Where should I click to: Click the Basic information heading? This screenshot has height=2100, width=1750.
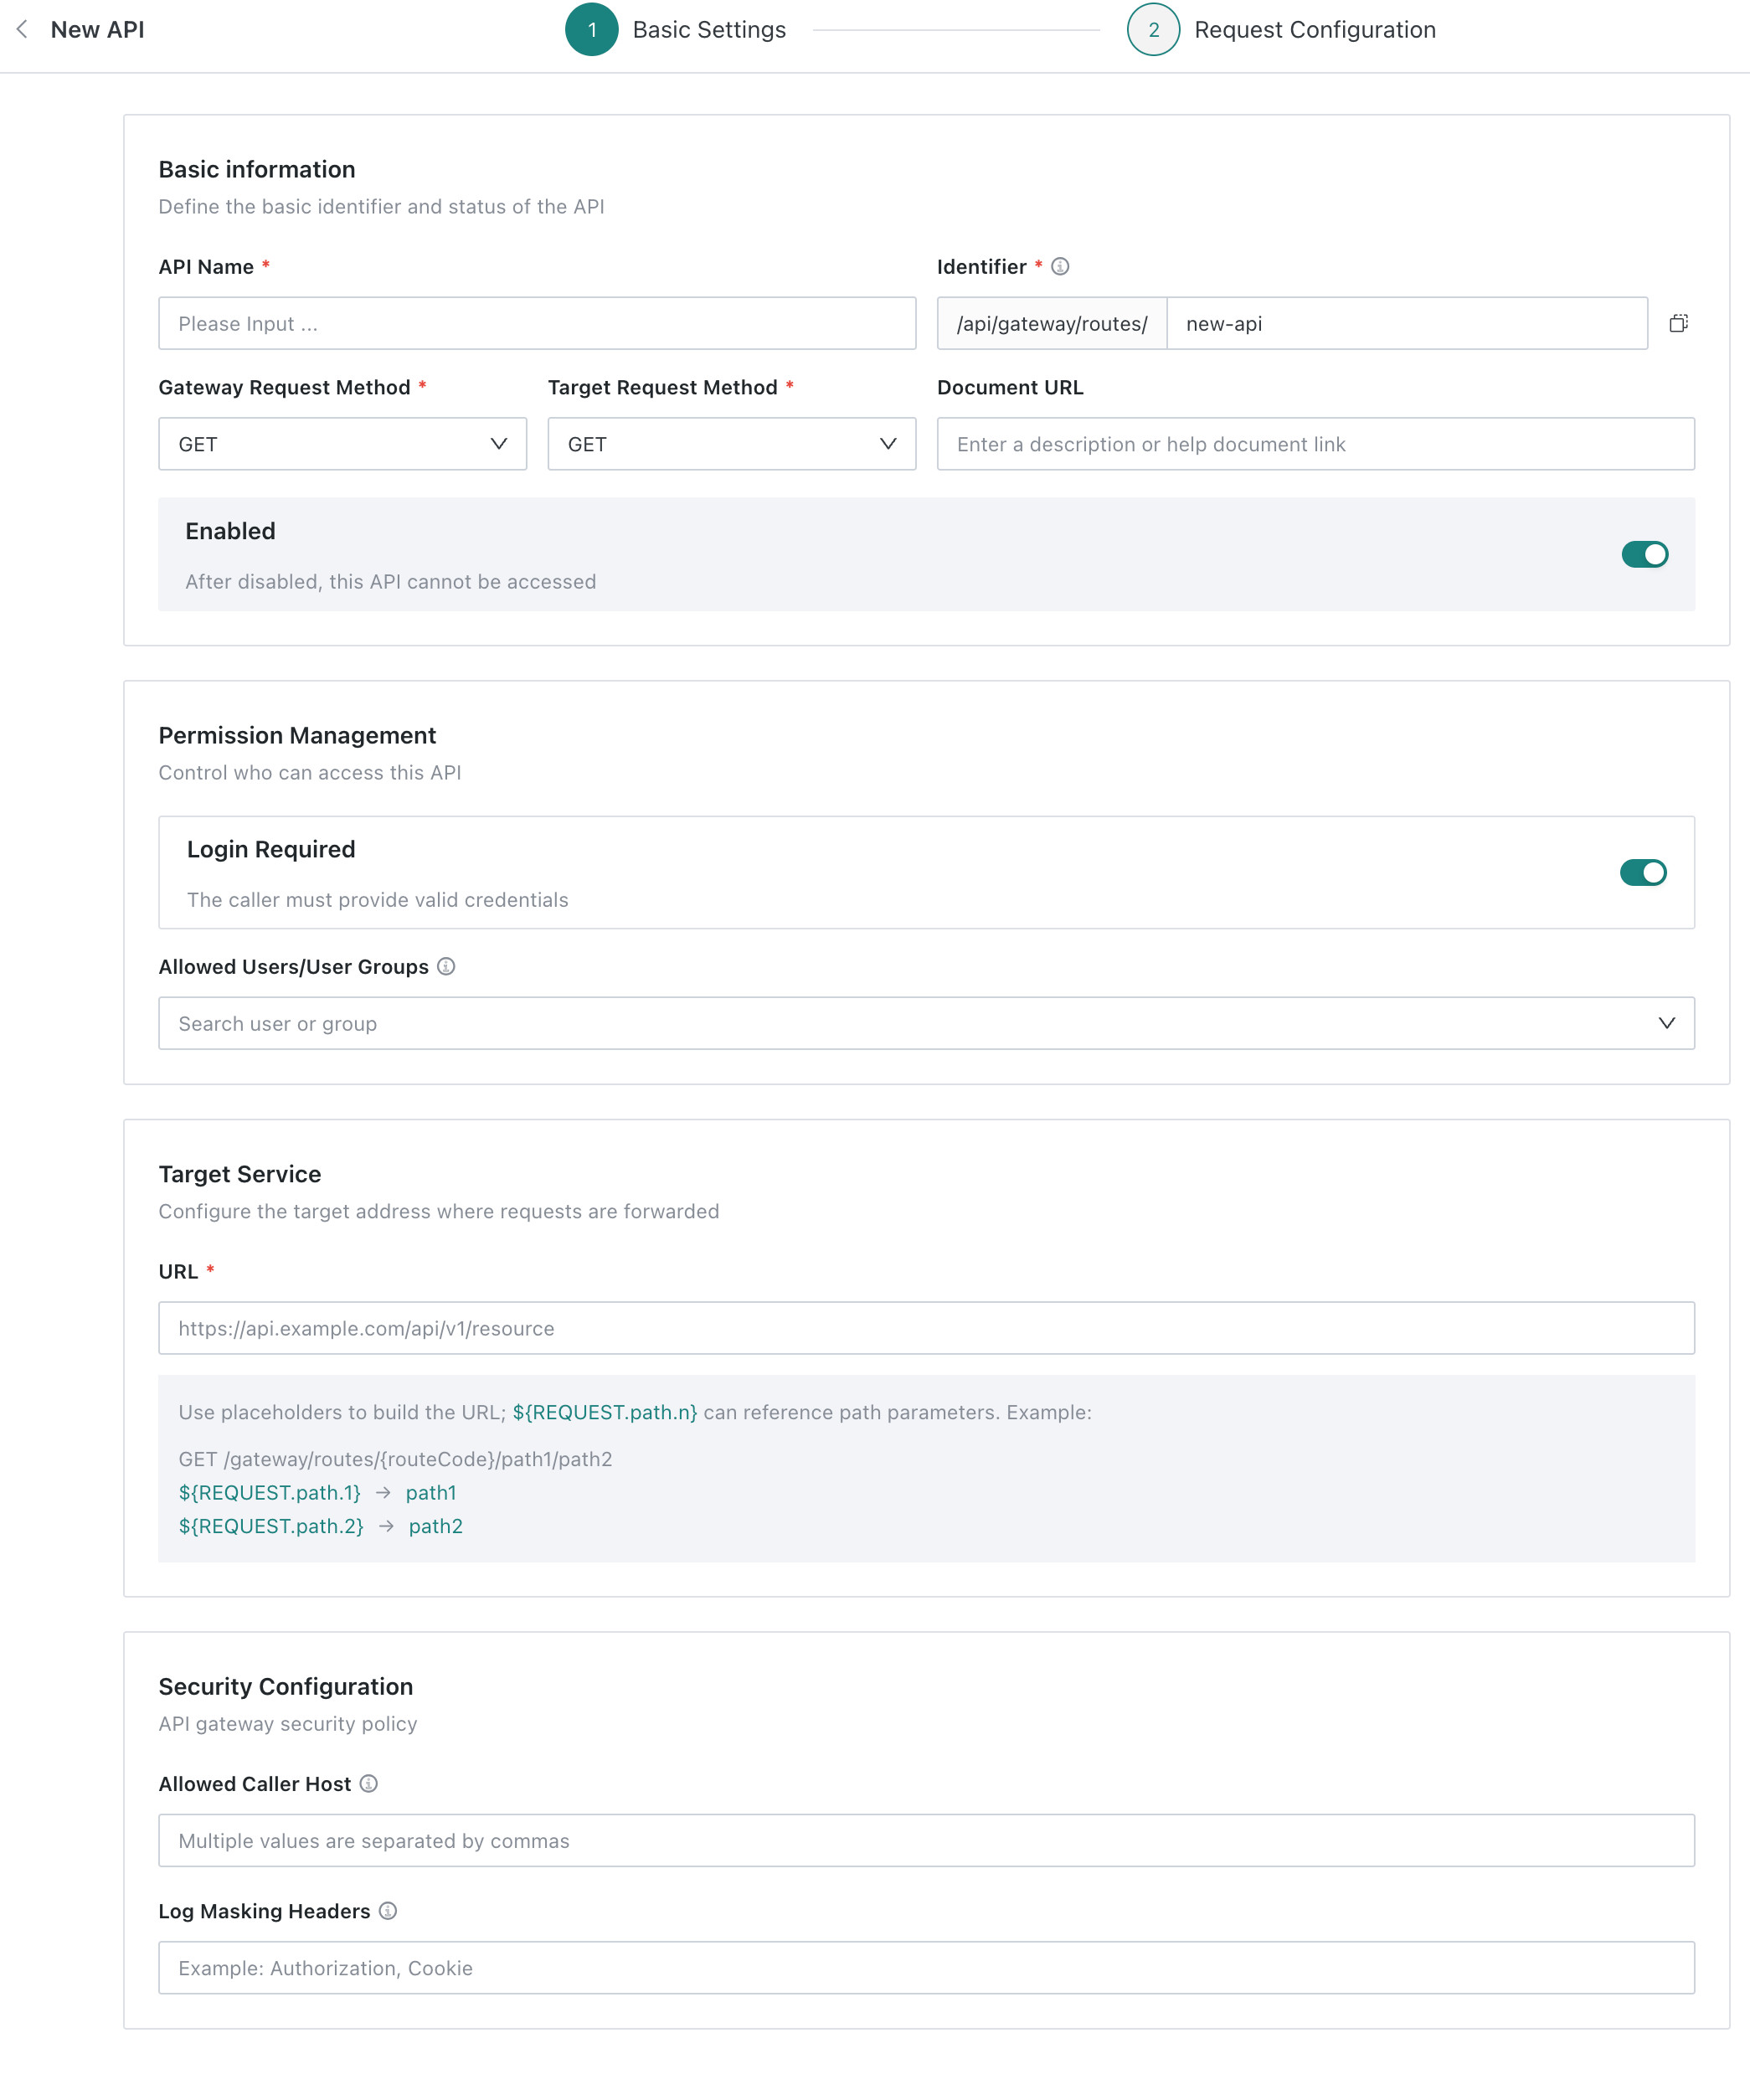click(257, 169)
